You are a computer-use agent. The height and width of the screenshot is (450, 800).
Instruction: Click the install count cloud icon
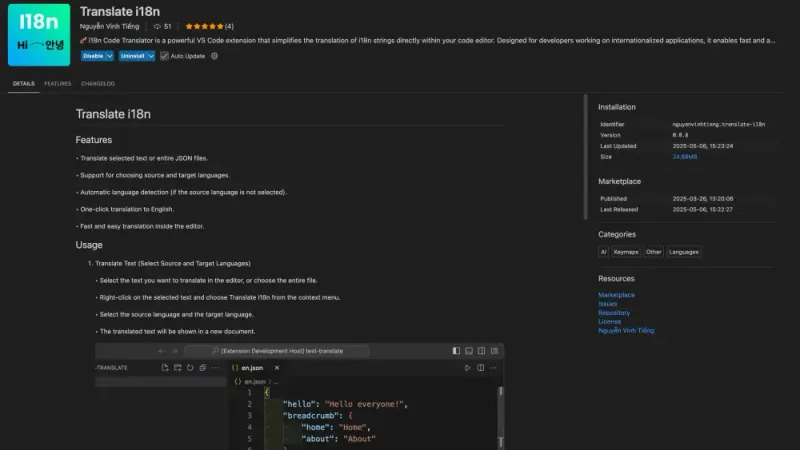157,27
